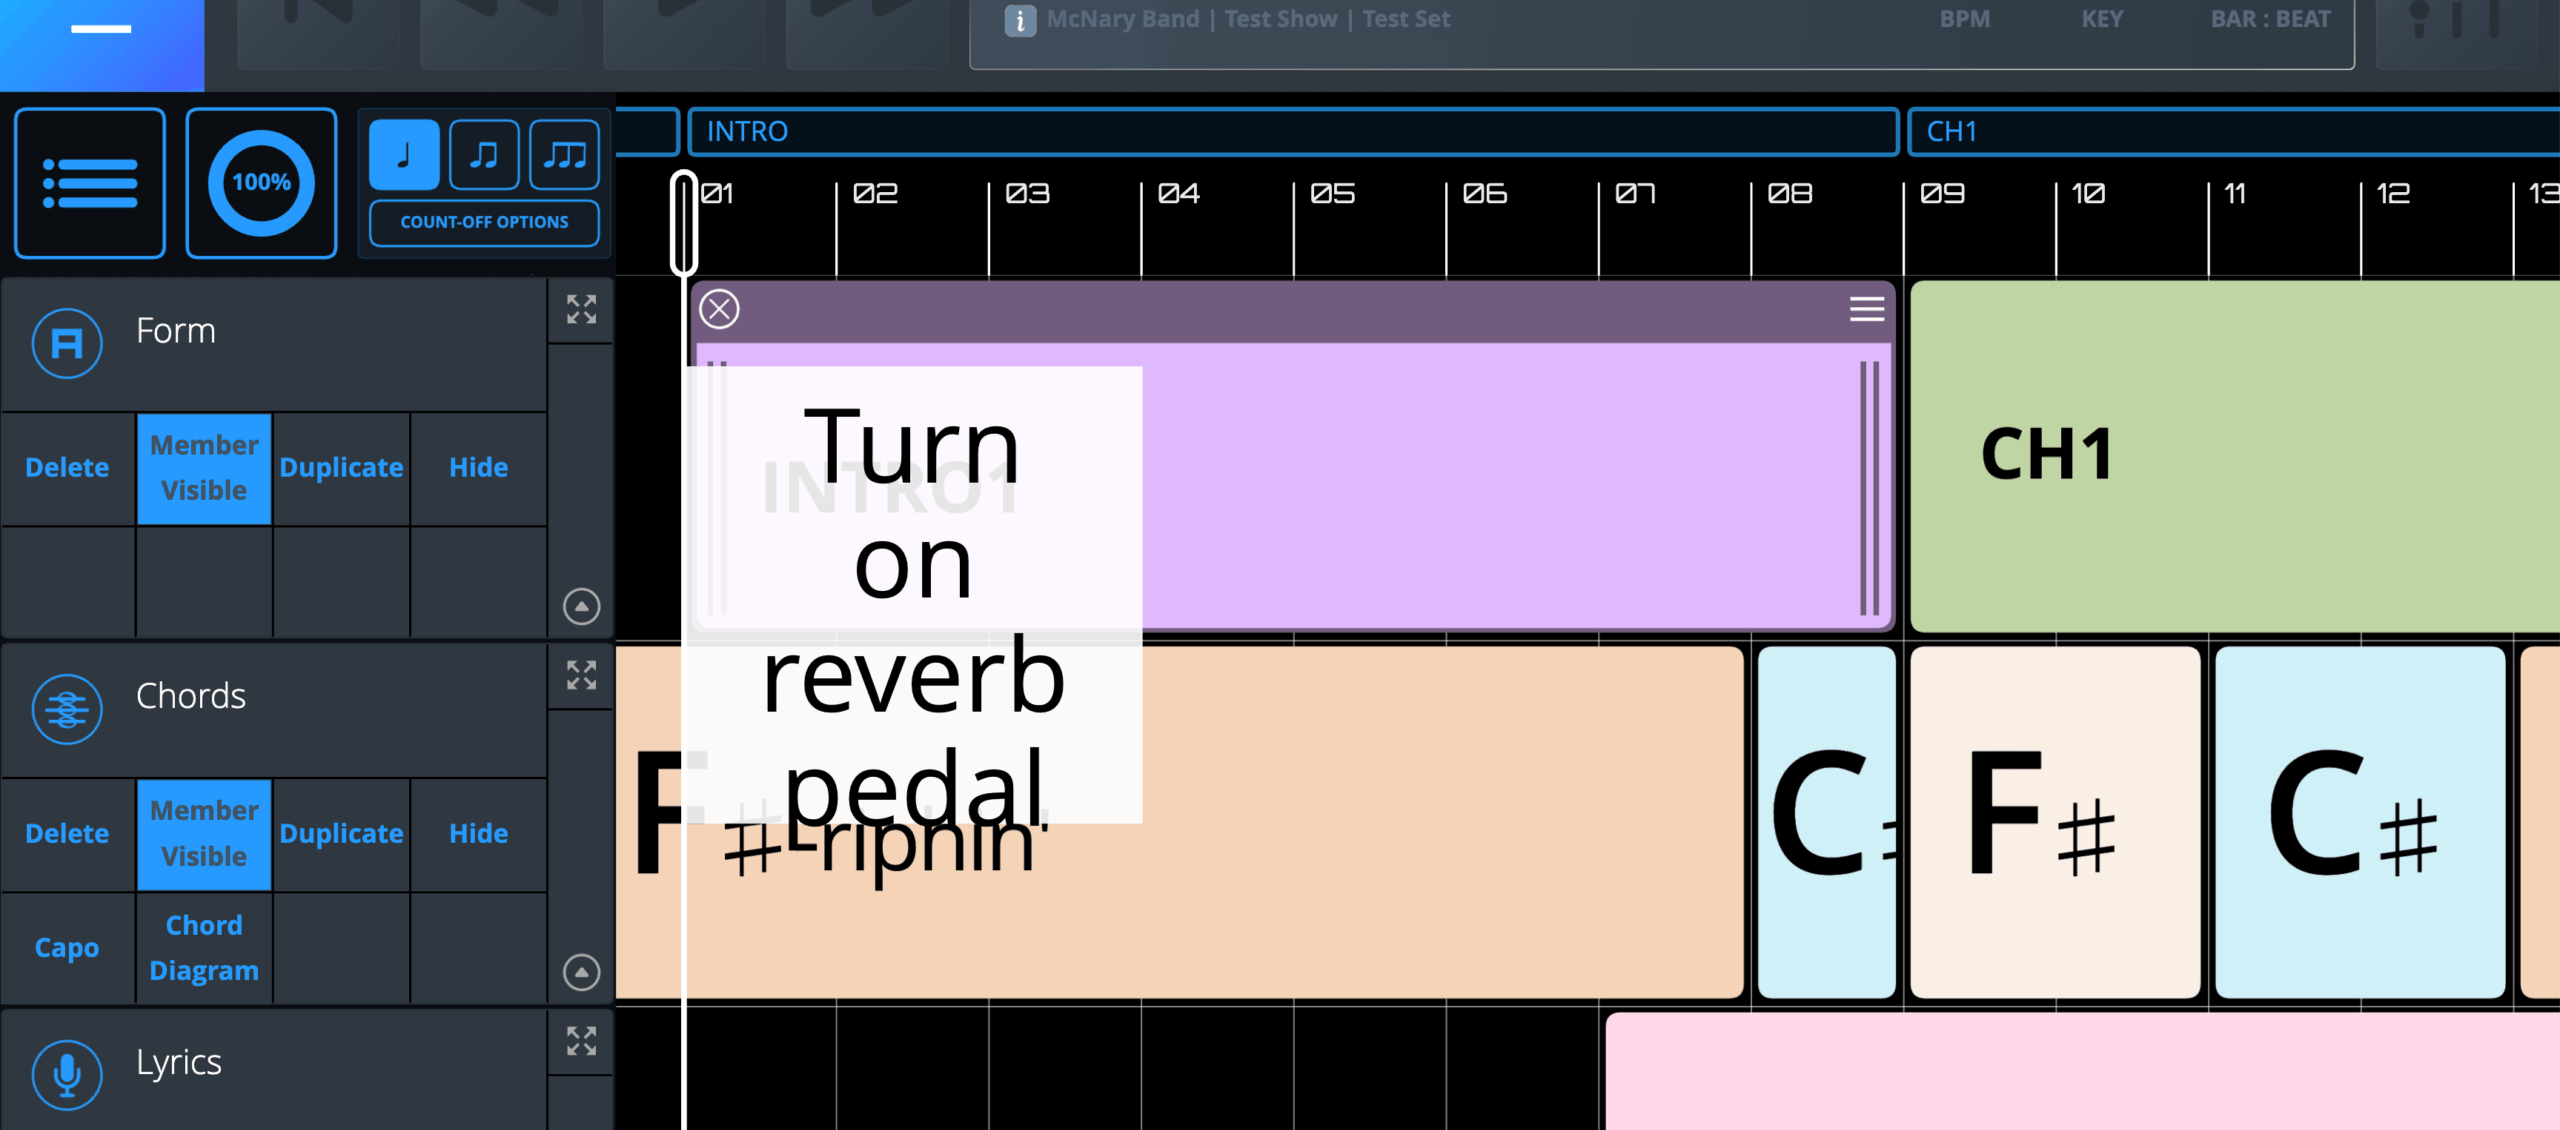Delete the Chords track
Viewport: 2560px width, 1130px height.
(x=67, y=834)
